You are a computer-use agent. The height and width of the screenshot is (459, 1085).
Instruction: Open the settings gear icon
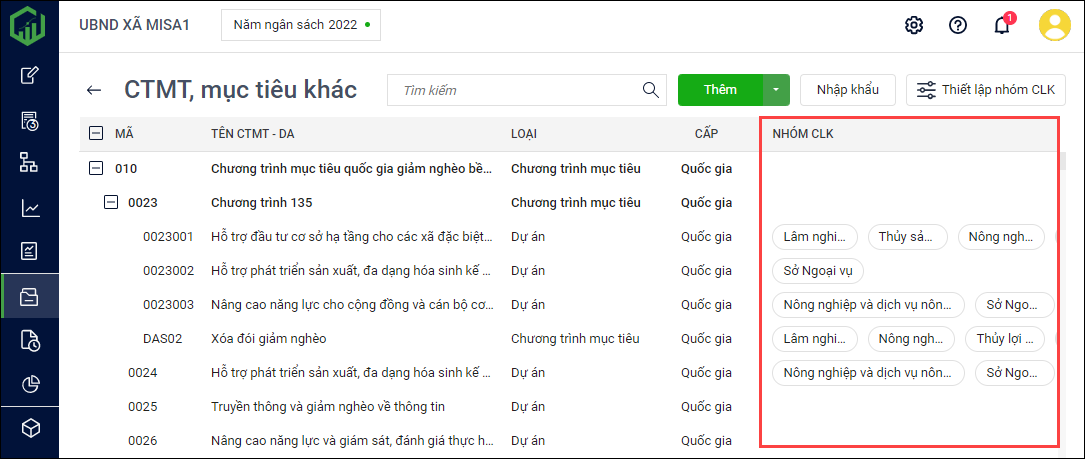coord(913,25)
